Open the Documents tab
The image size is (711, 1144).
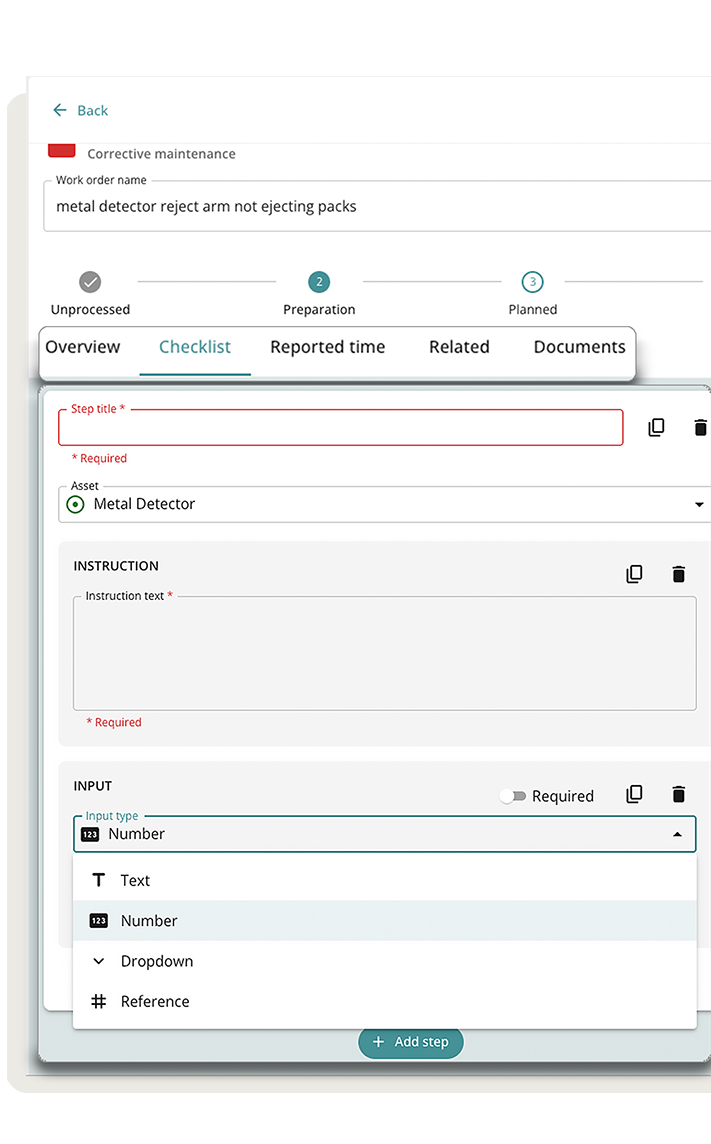click(x=579, y=347)
